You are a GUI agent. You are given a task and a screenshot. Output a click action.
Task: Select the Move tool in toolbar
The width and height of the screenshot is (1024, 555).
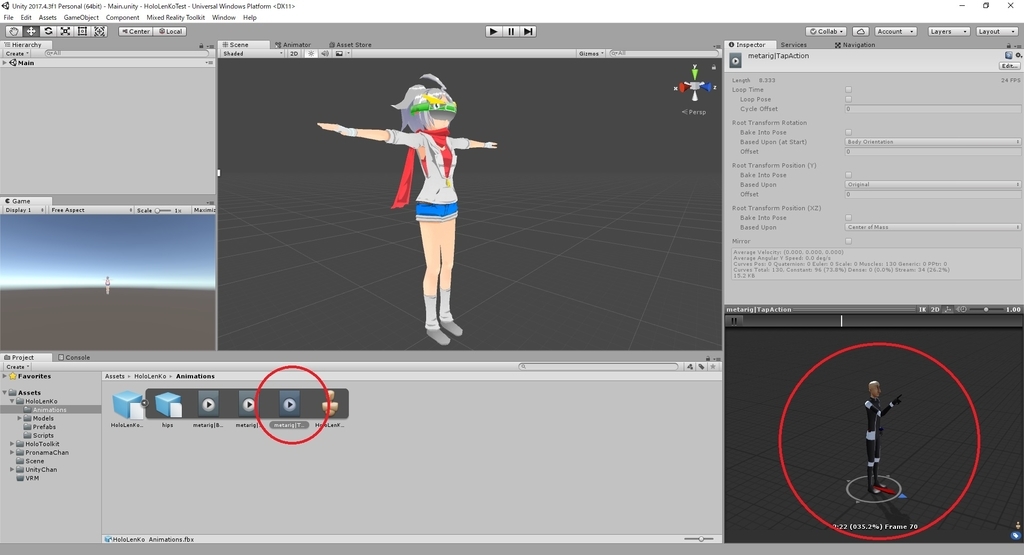tap(31, 31)
